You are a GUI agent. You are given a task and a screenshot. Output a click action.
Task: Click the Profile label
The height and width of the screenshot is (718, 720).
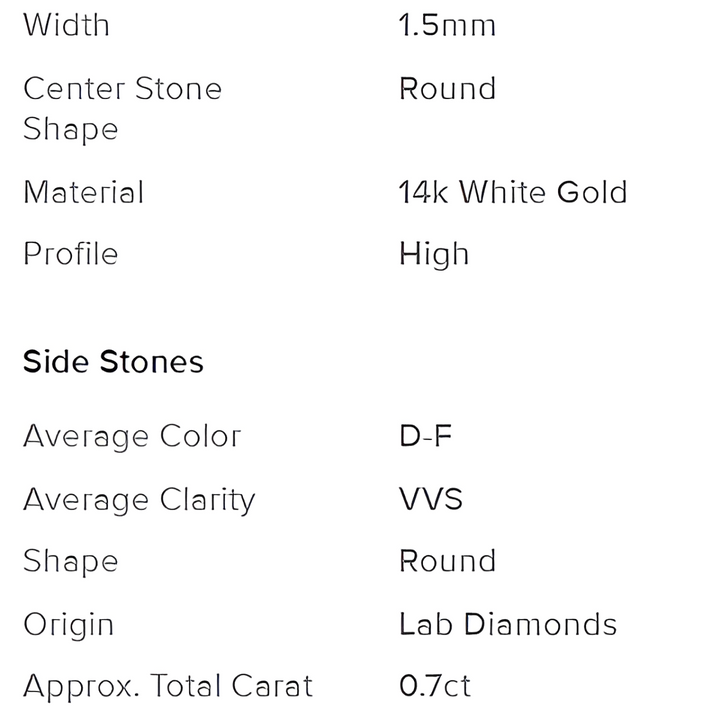(x=70, y=254)
